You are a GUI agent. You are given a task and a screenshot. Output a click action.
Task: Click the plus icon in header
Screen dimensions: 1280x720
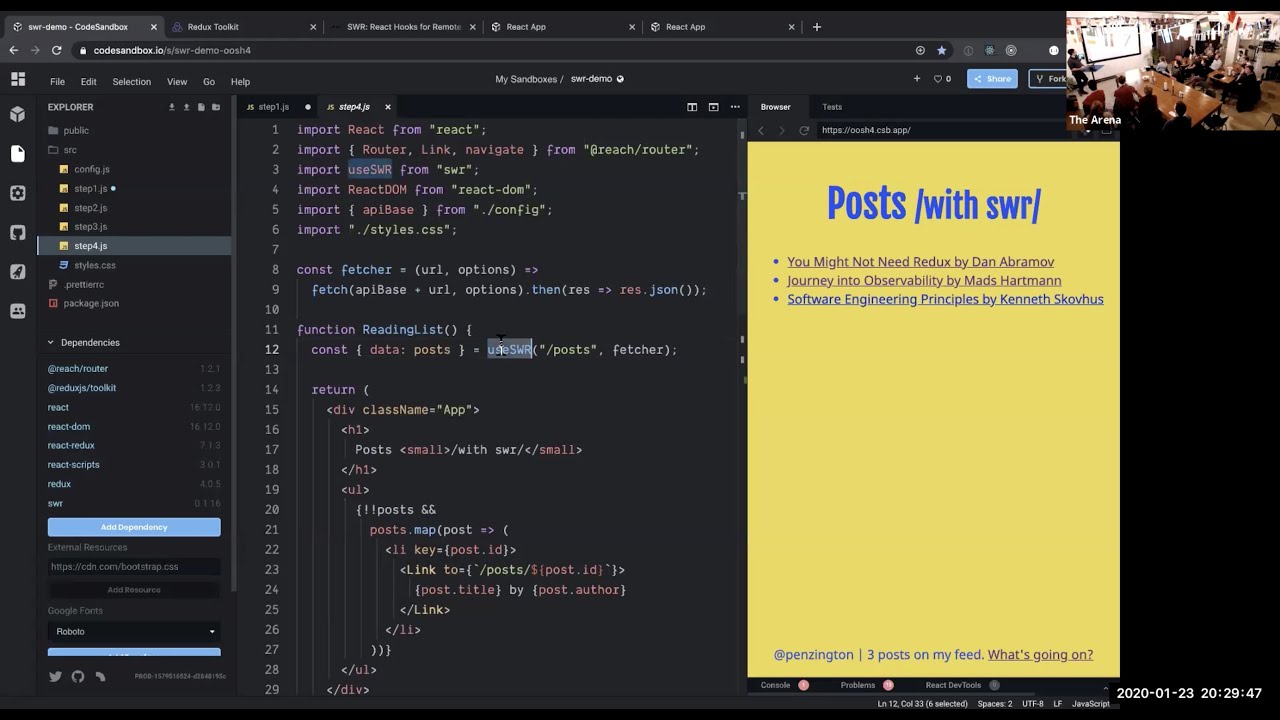pyautogui.click(x=916, y=79)
